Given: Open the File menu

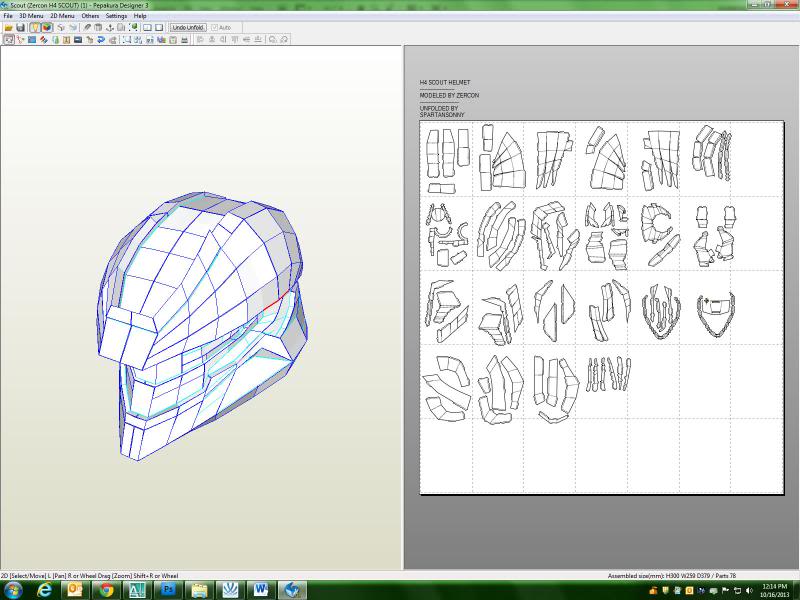Looking at the screenshot, I should click(x=8, y=16).
